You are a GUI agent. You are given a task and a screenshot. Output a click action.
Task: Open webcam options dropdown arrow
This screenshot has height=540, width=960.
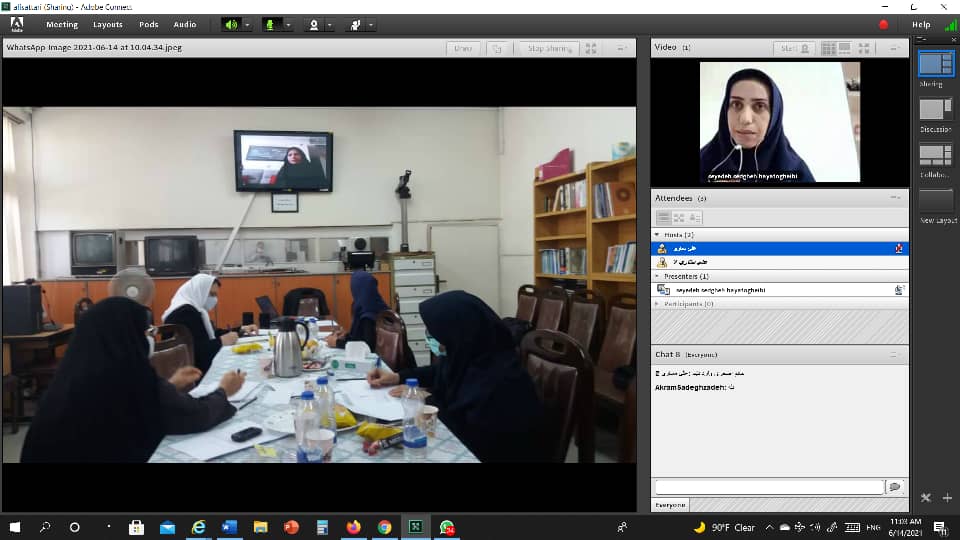(x=329, y=25)
